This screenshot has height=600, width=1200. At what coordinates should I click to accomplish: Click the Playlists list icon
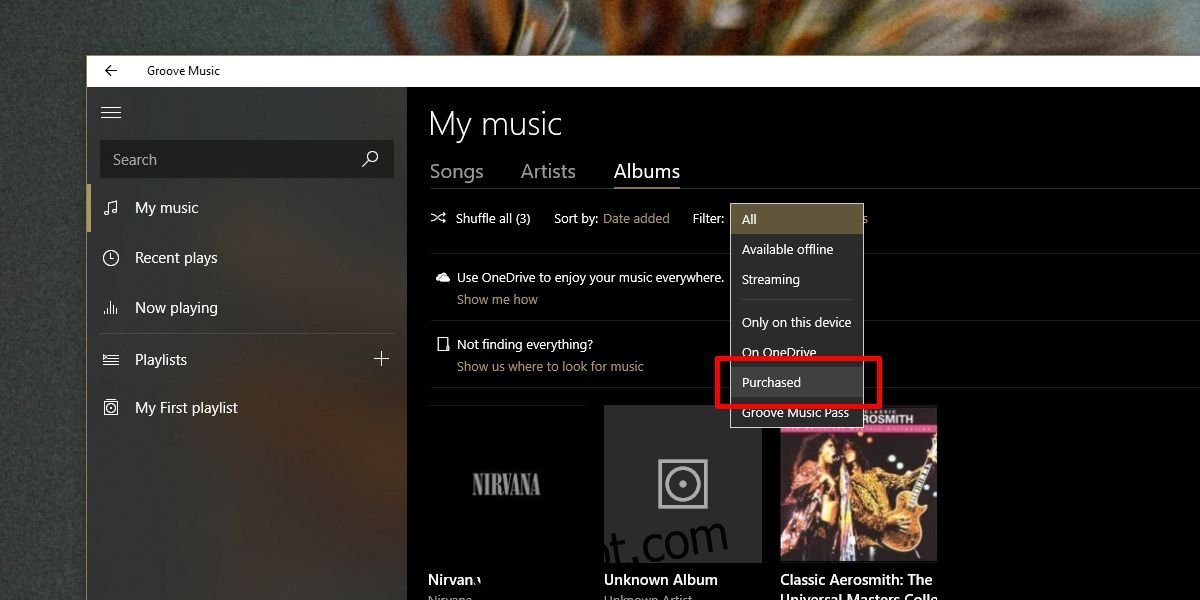(111, 360)
